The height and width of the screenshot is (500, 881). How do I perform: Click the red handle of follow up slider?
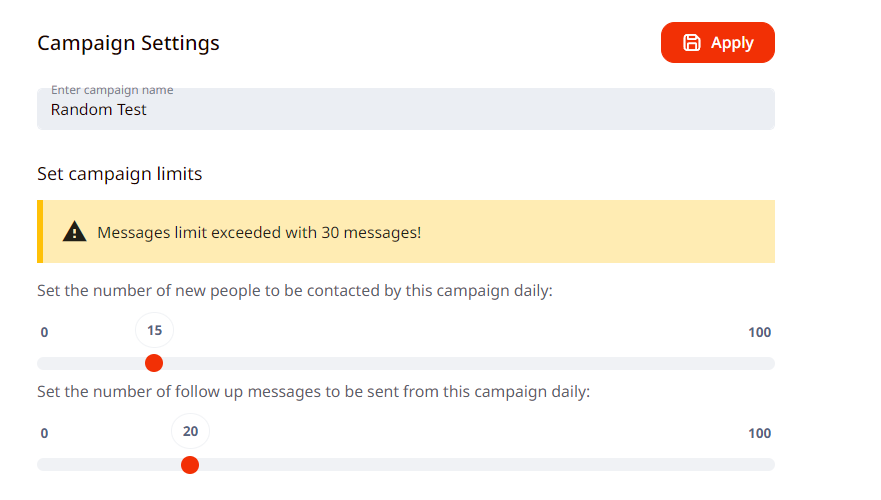click(190, 464)
